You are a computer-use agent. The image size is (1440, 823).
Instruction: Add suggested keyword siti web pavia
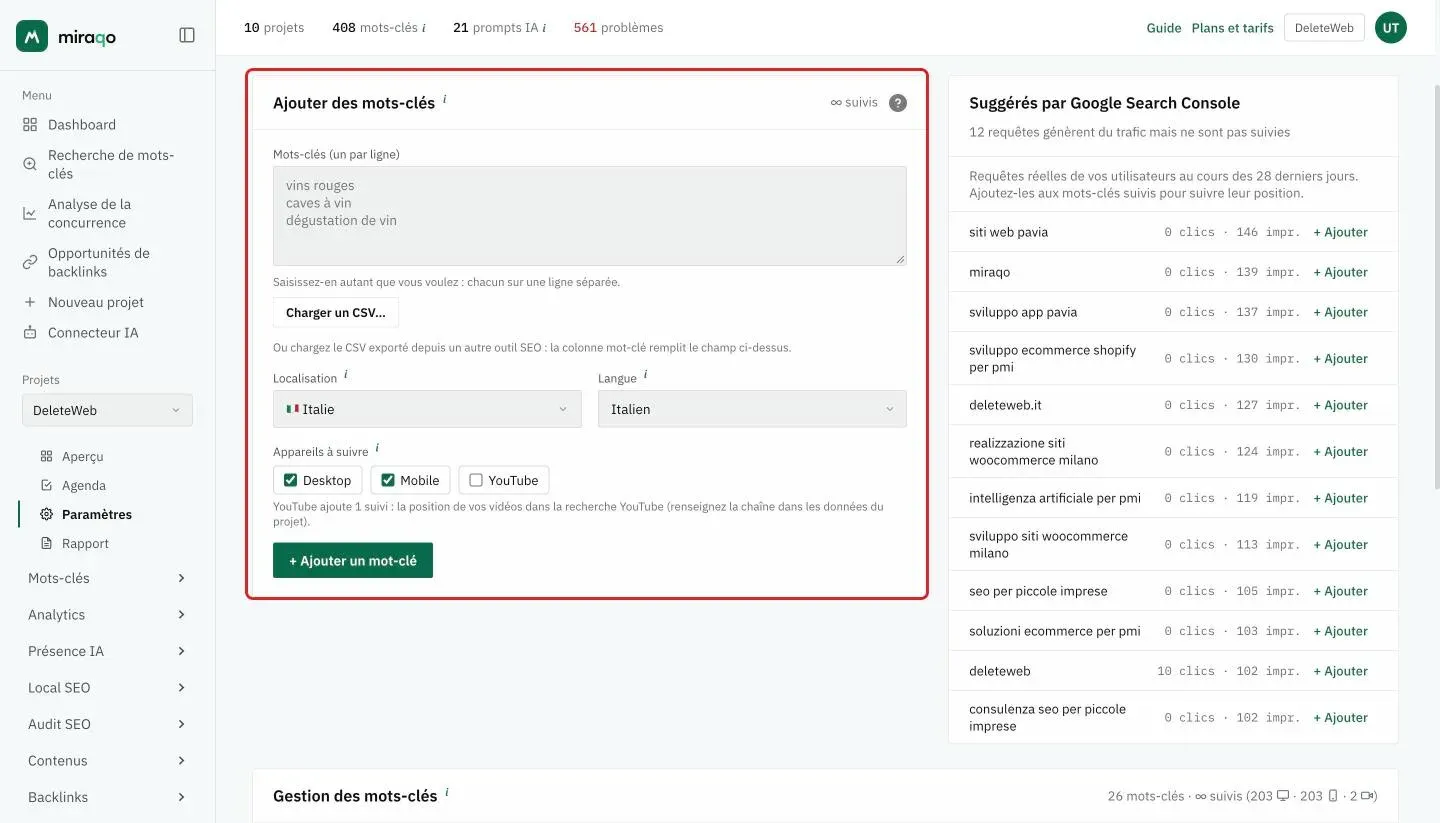(1340, 232)
